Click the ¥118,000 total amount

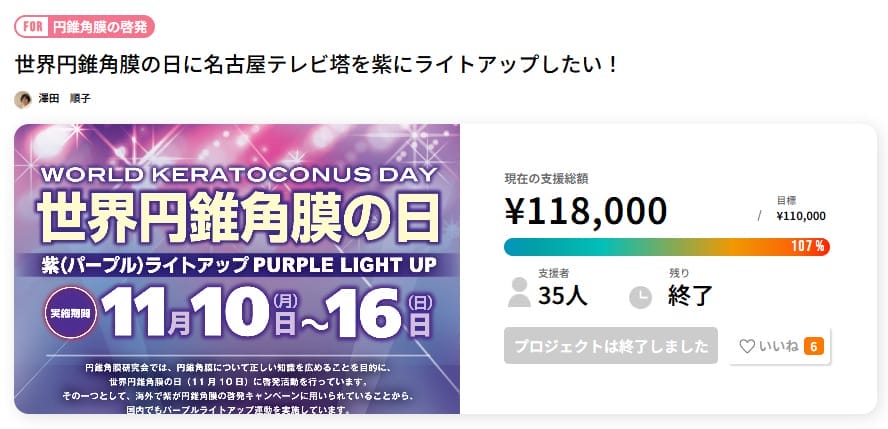tap(586, 210)
